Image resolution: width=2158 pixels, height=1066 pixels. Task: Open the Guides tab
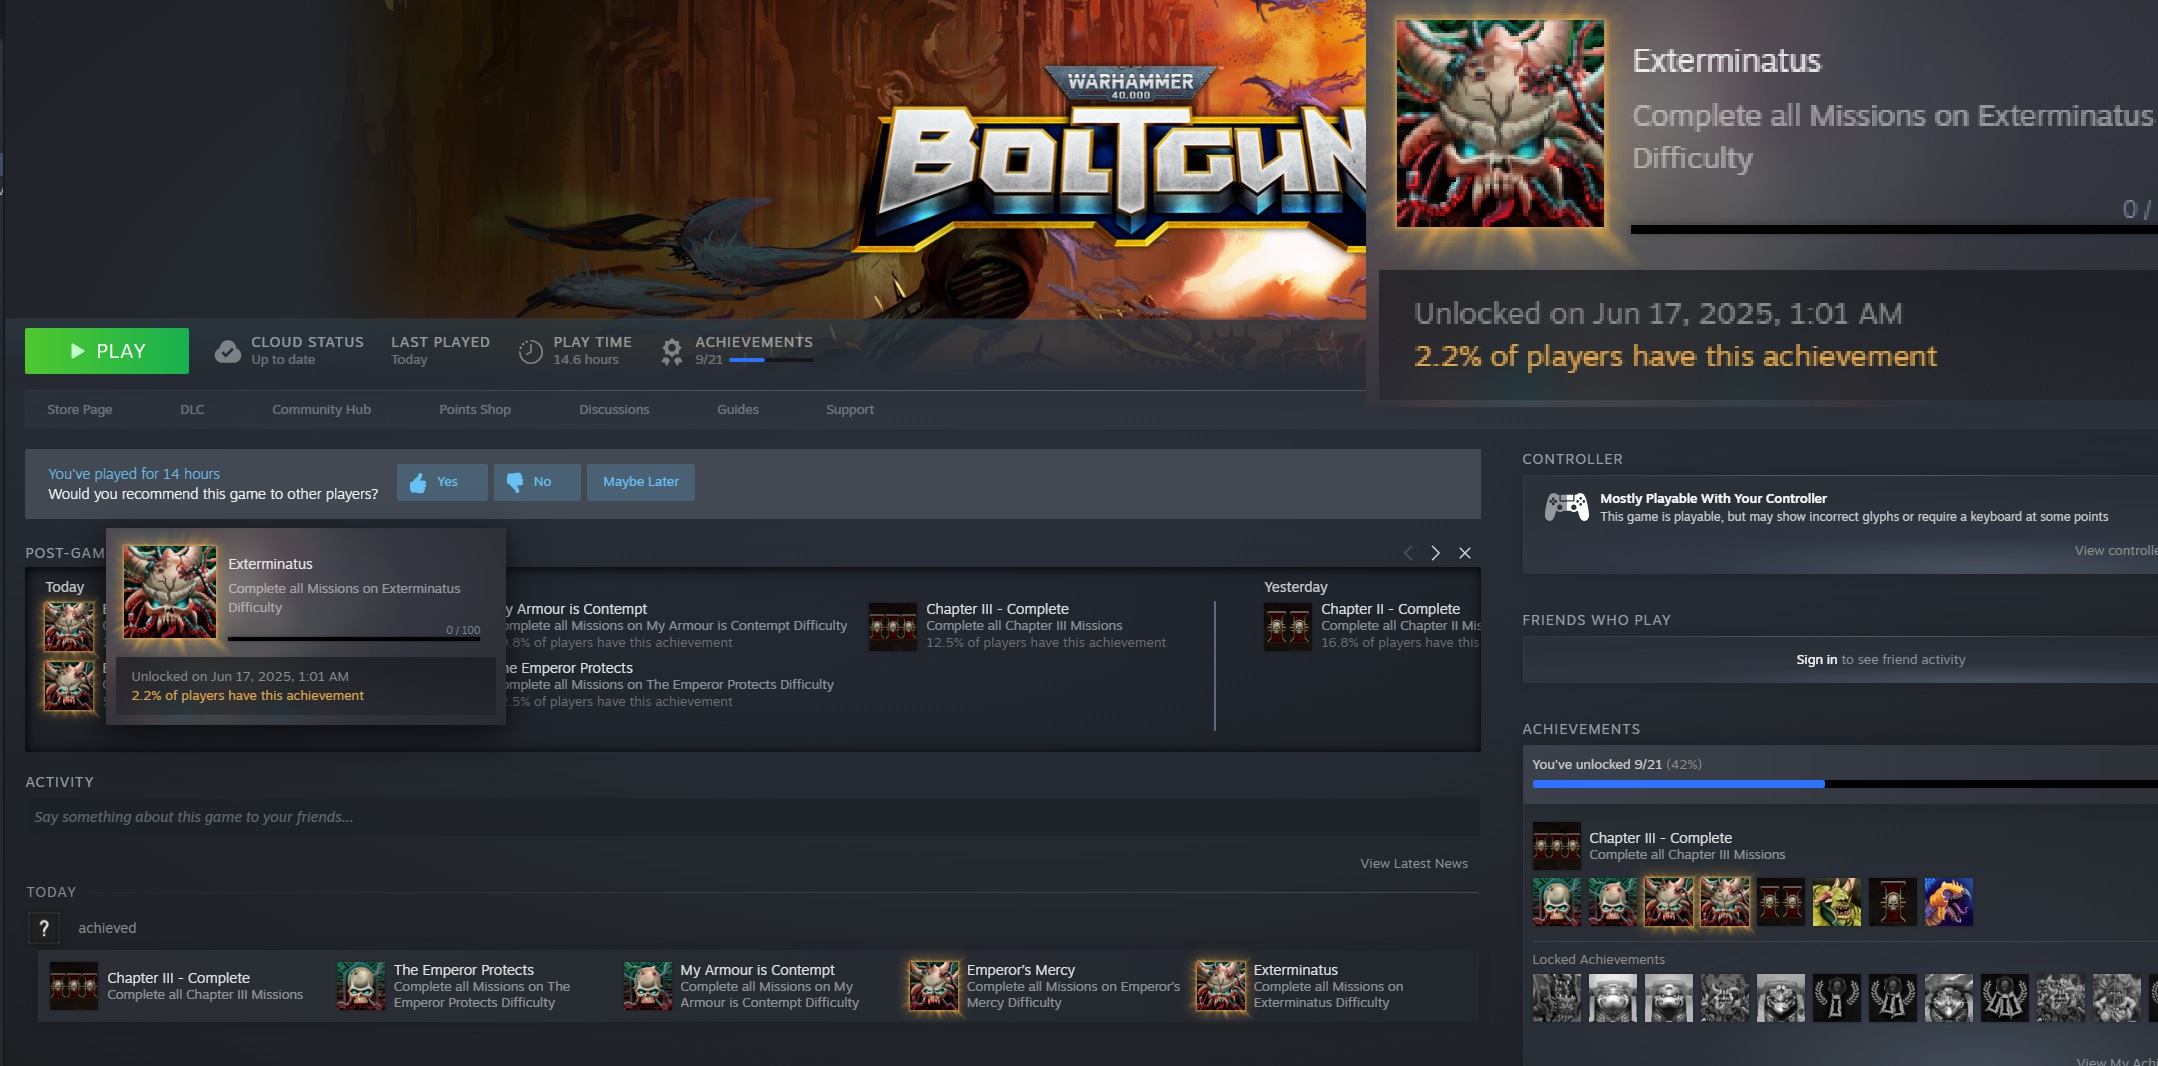[x=738, y=410]
